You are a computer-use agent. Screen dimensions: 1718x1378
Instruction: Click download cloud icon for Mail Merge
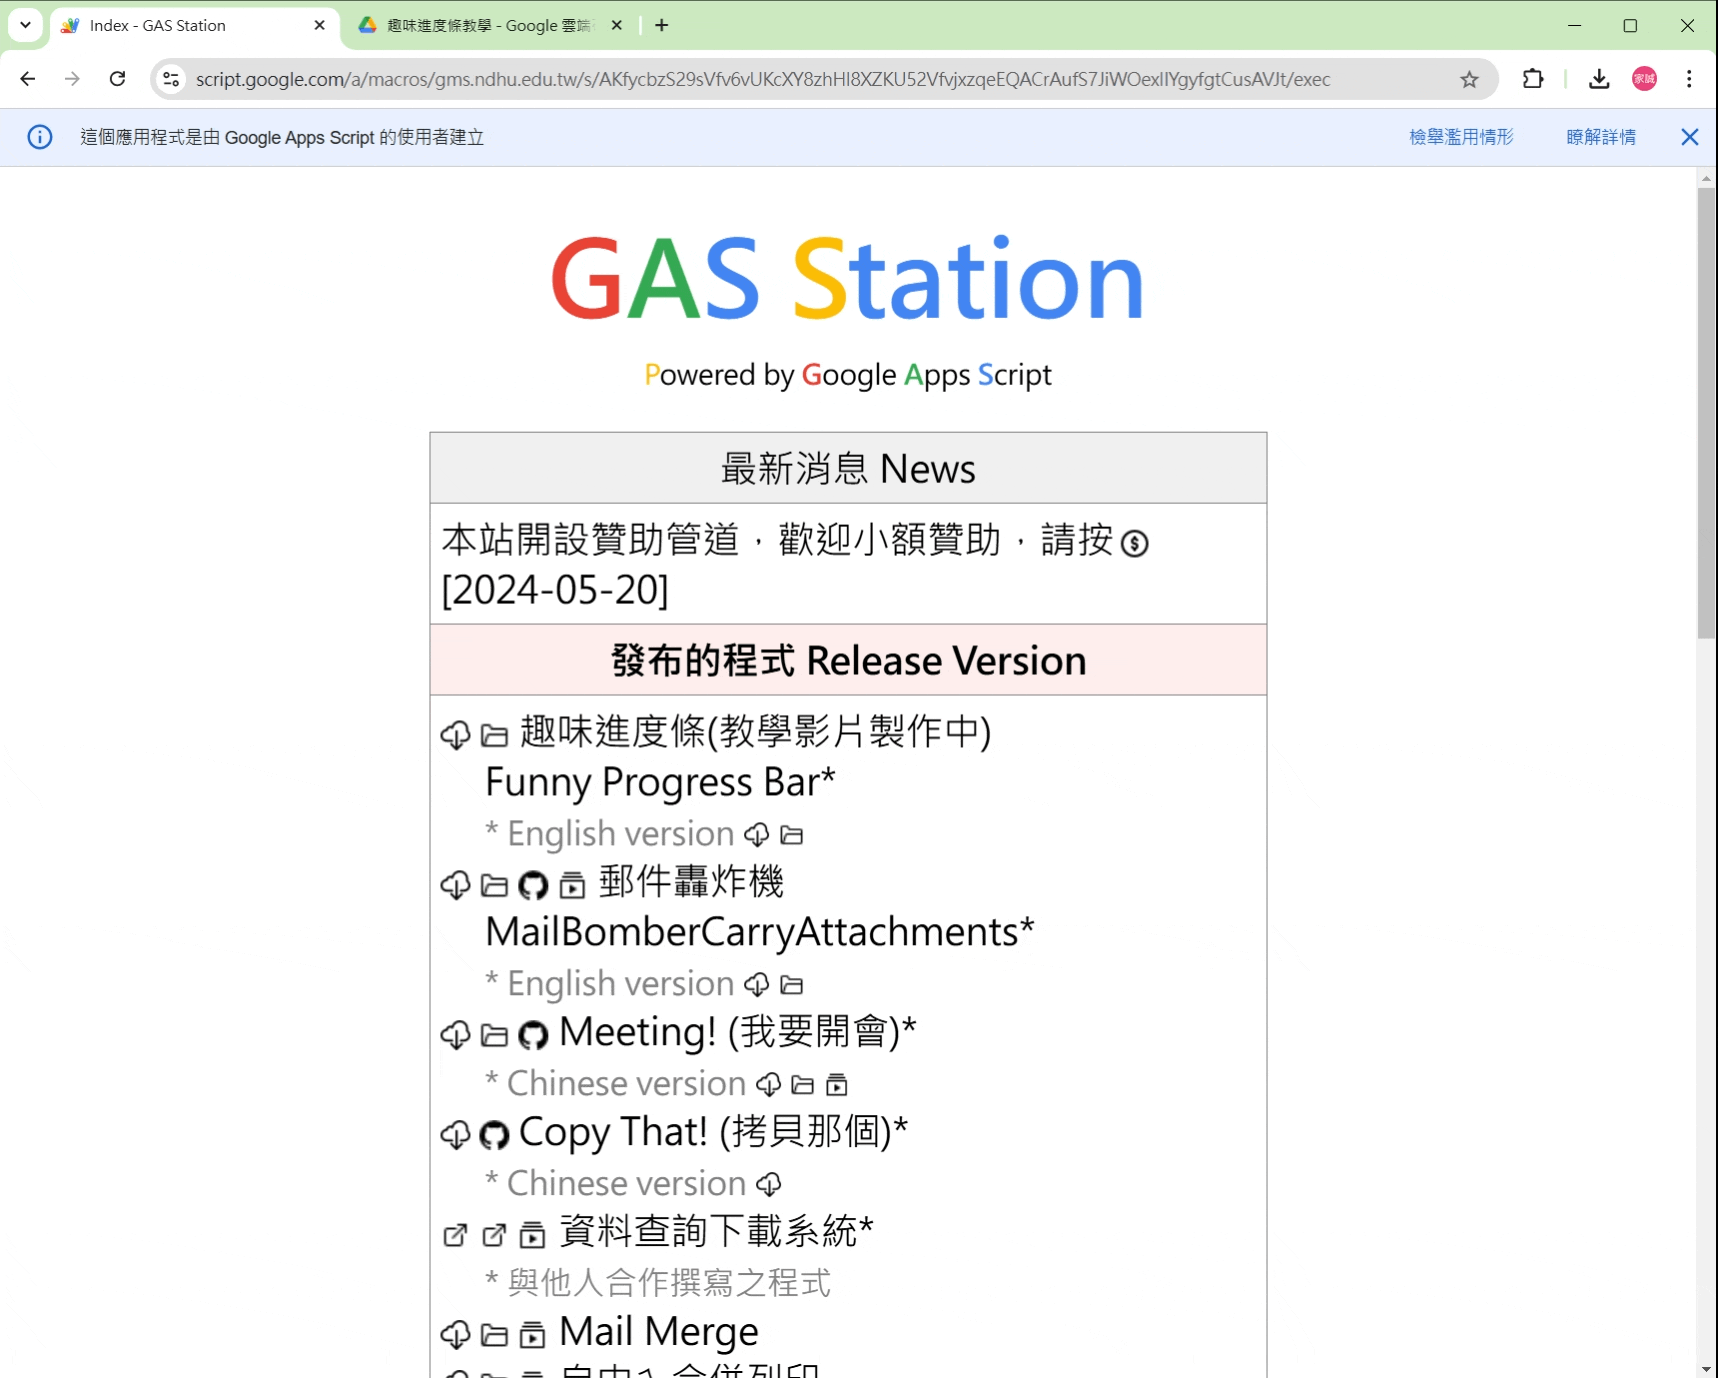pyautogui.click(x=455, y=1335)
